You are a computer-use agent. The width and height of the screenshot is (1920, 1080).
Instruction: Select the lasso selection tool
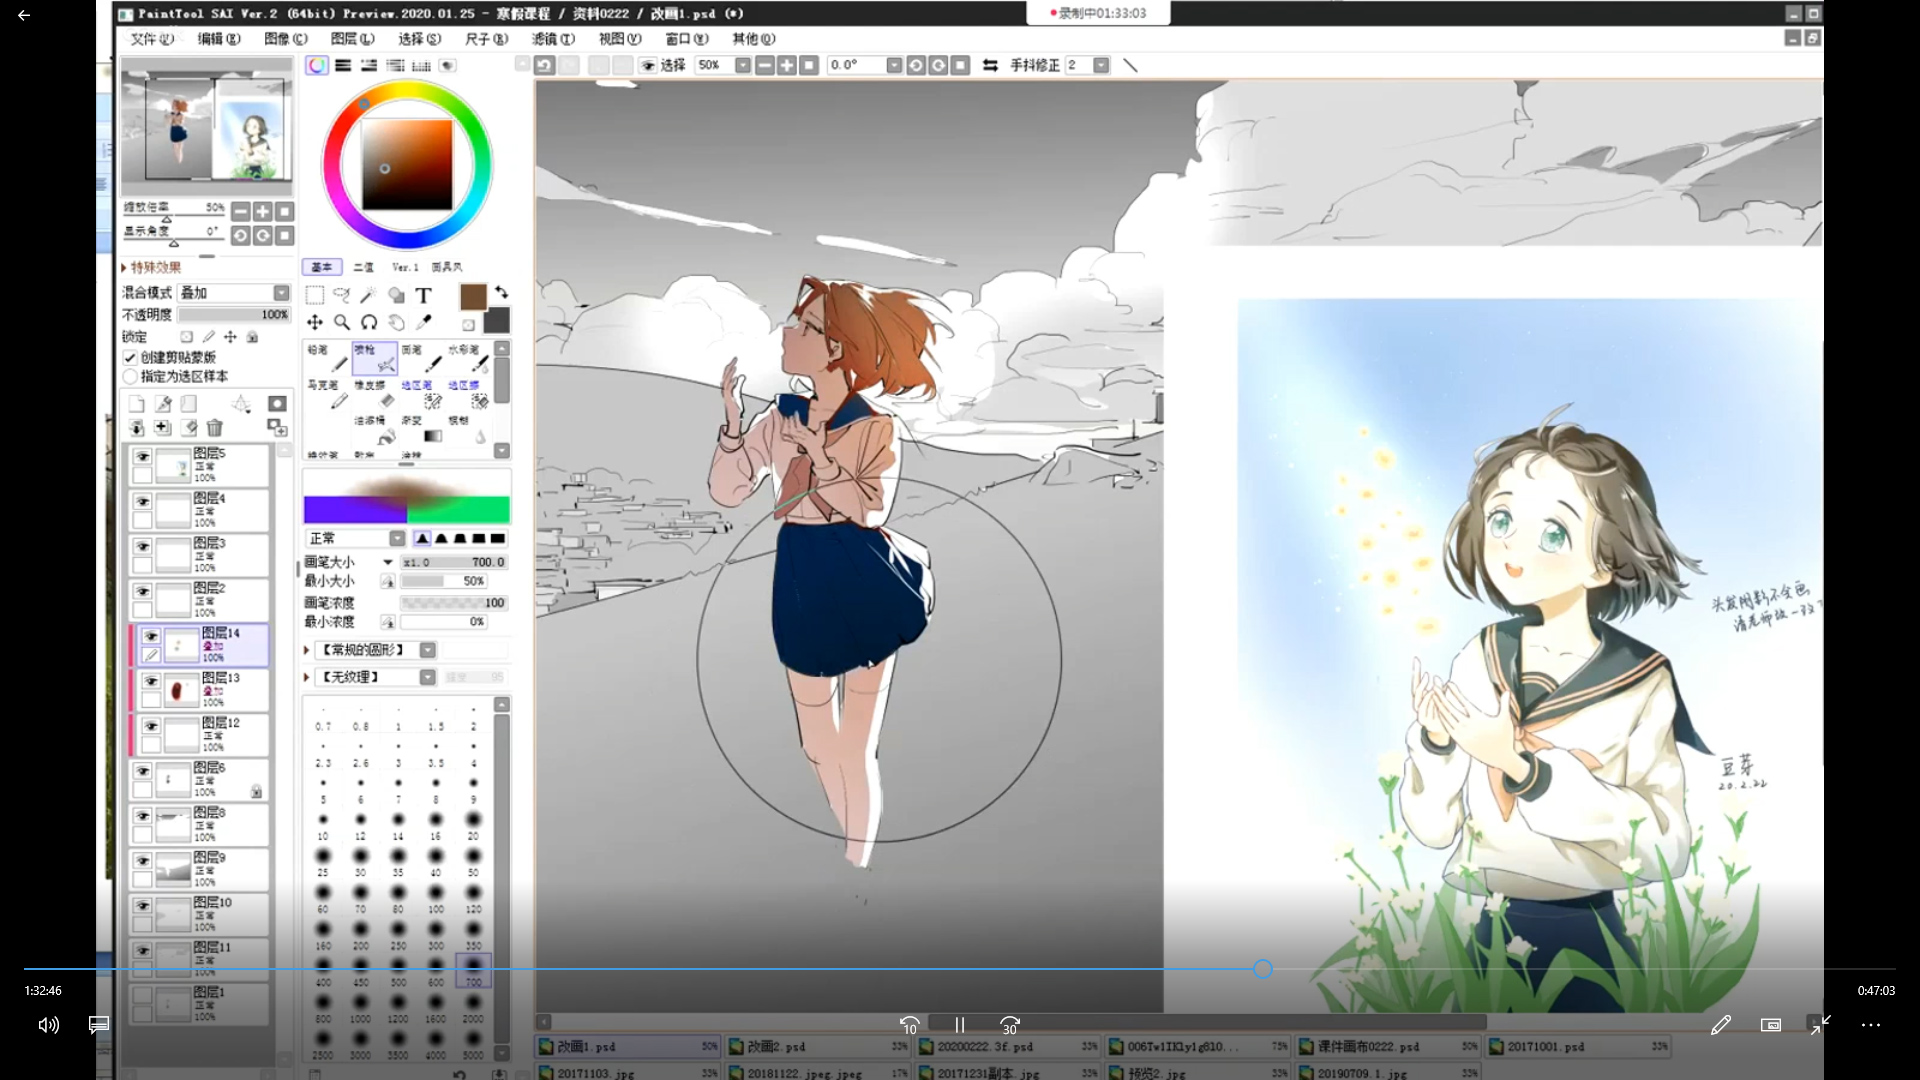(x=342, y=295)
